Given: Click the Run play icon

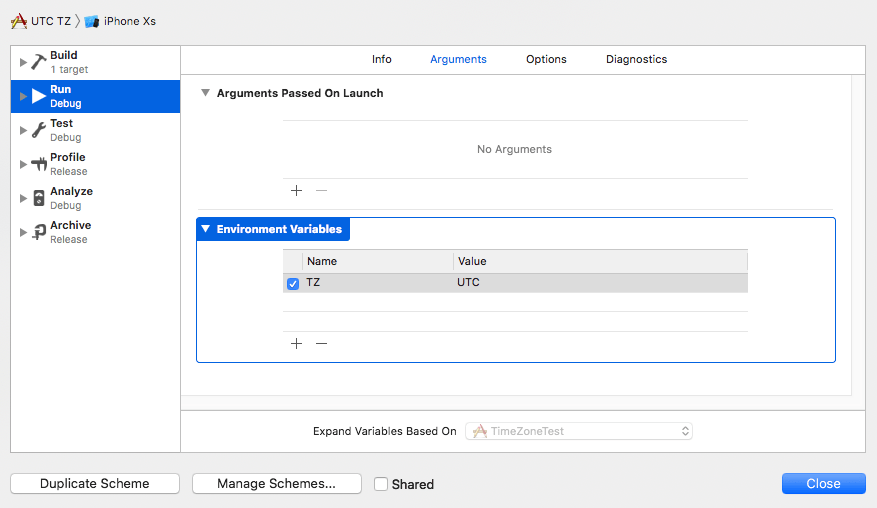Looking at the screenshot, I should 39,96.
